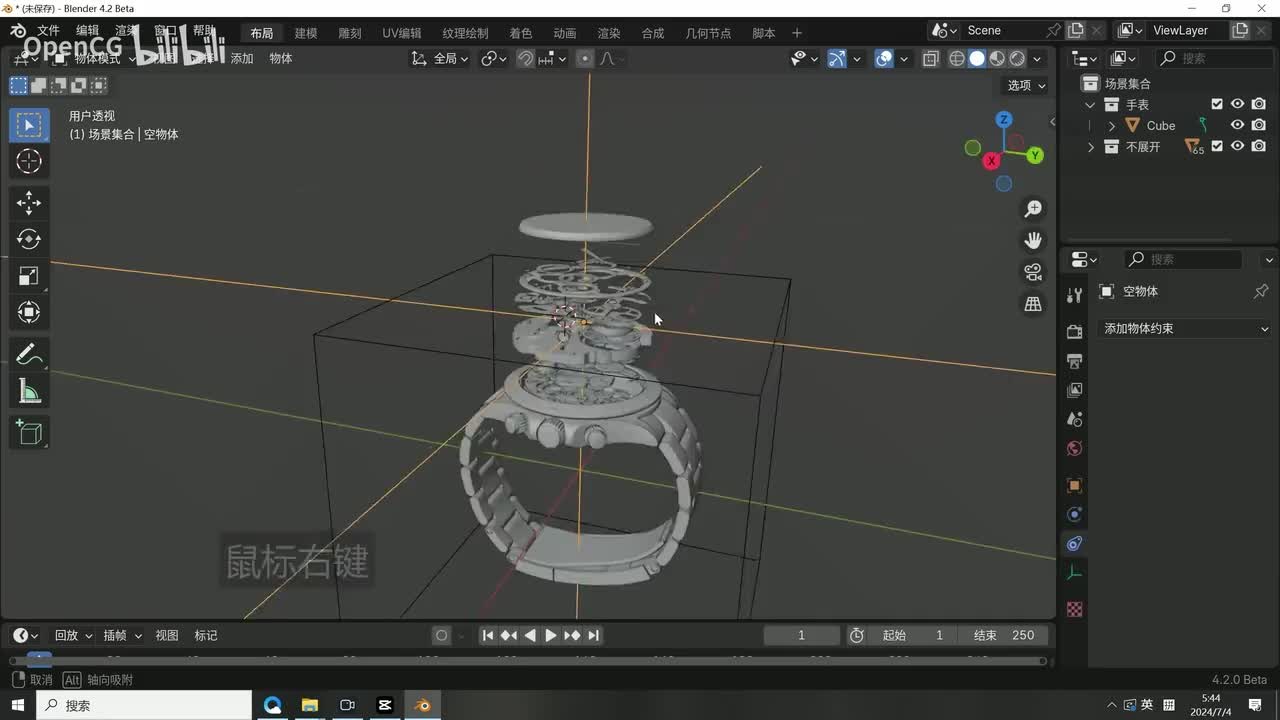Screen dimensions: 1280x720
Task: Open the Object Constraints properties tab
Action: pos(1075,544)
